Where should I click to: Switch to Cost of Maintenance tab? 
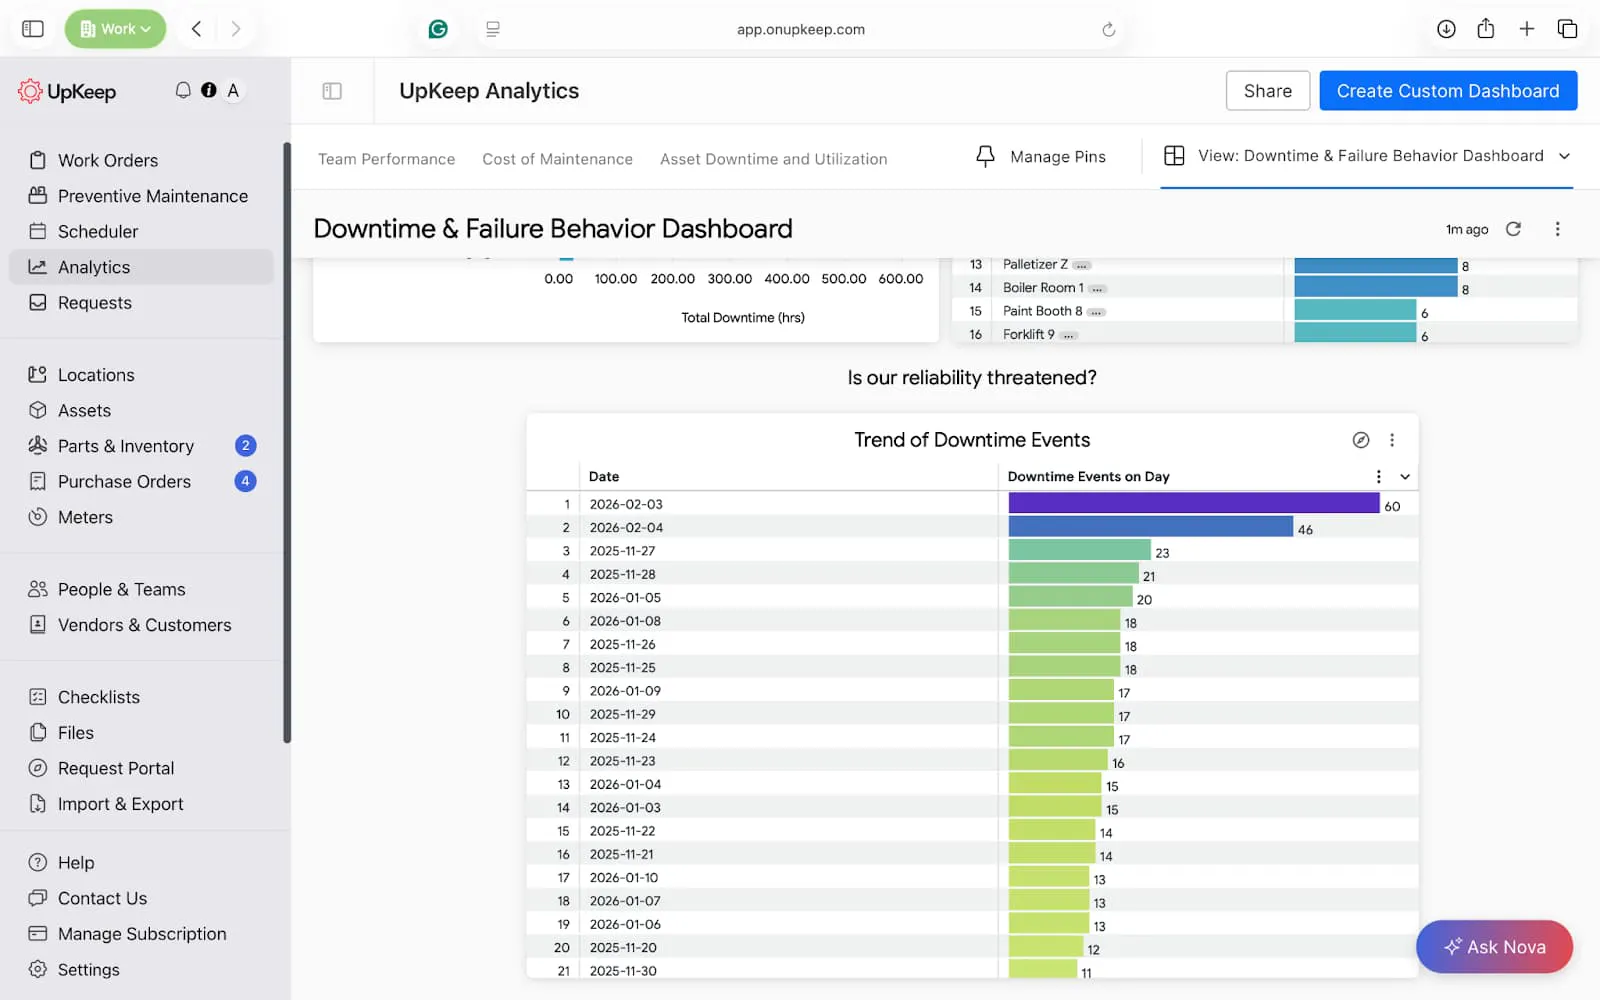(x=557, y=159)
